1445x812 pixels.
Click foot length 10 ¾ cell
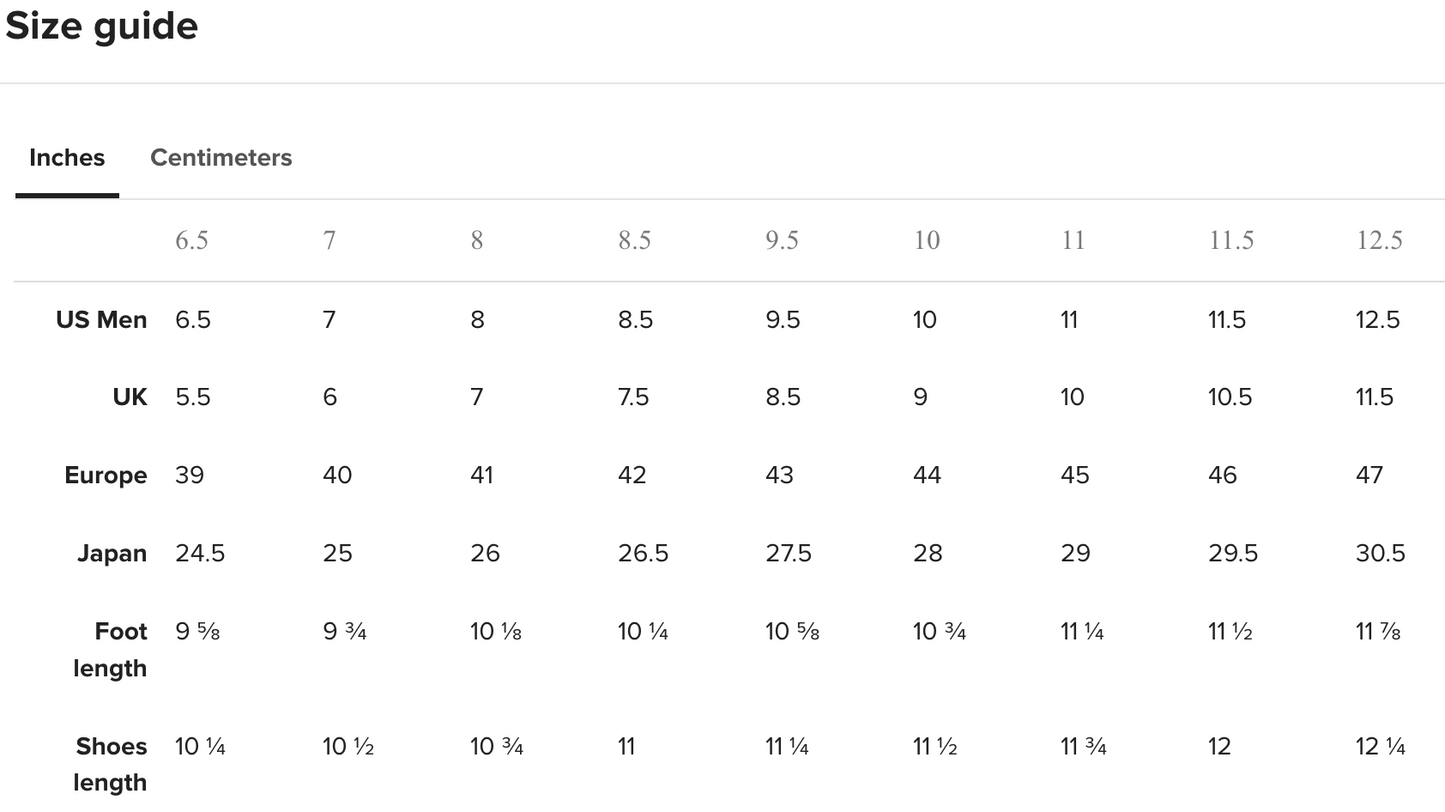pos(939,632)
